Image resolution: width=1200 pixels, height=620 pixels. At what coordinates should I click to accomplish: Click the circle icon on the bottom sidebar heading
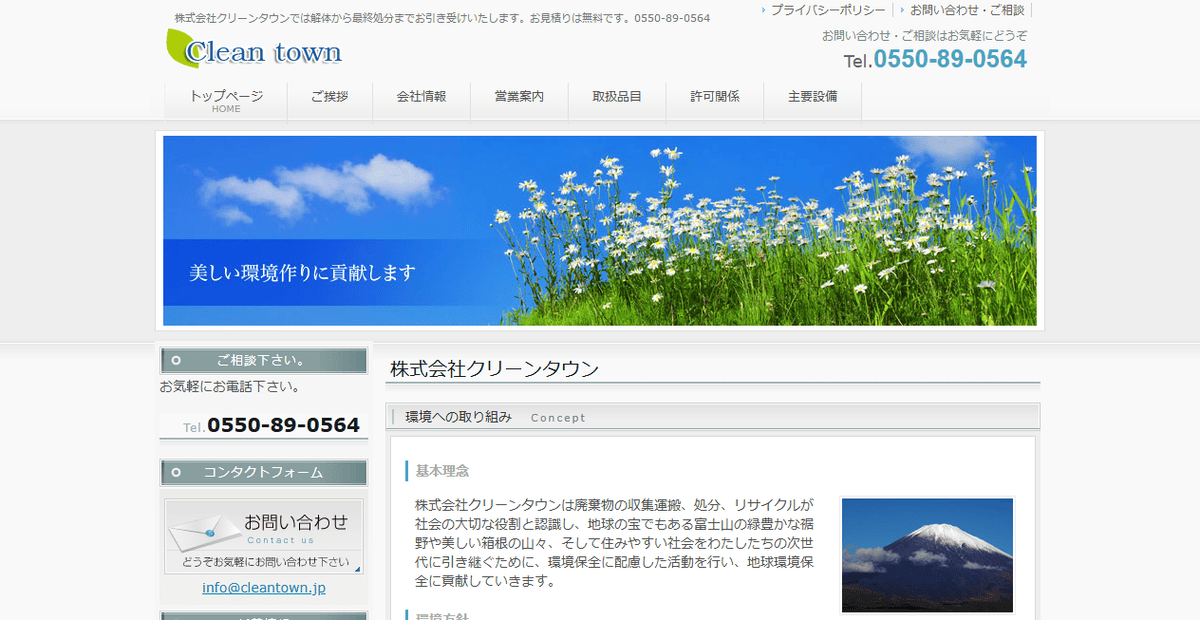177,617
